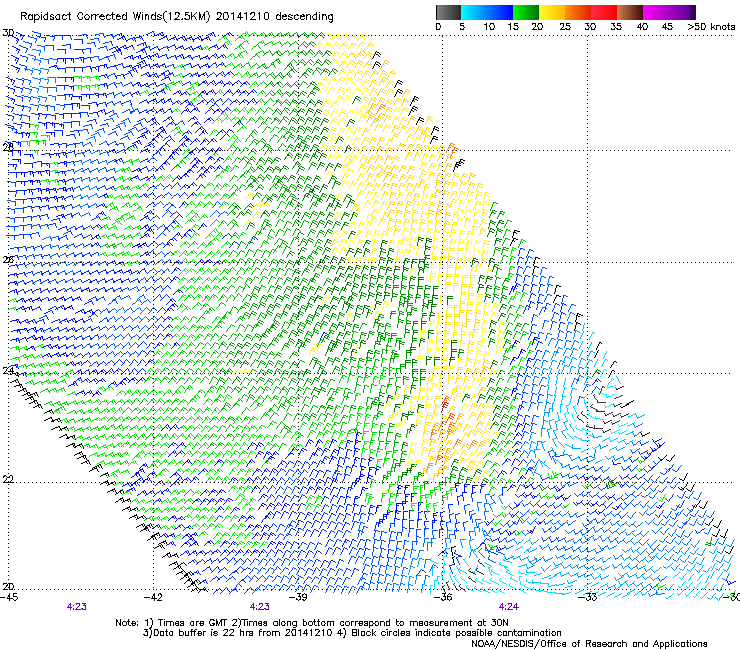
Task: Click the note '1) Times are GMT'
Action: coord(186,623)
